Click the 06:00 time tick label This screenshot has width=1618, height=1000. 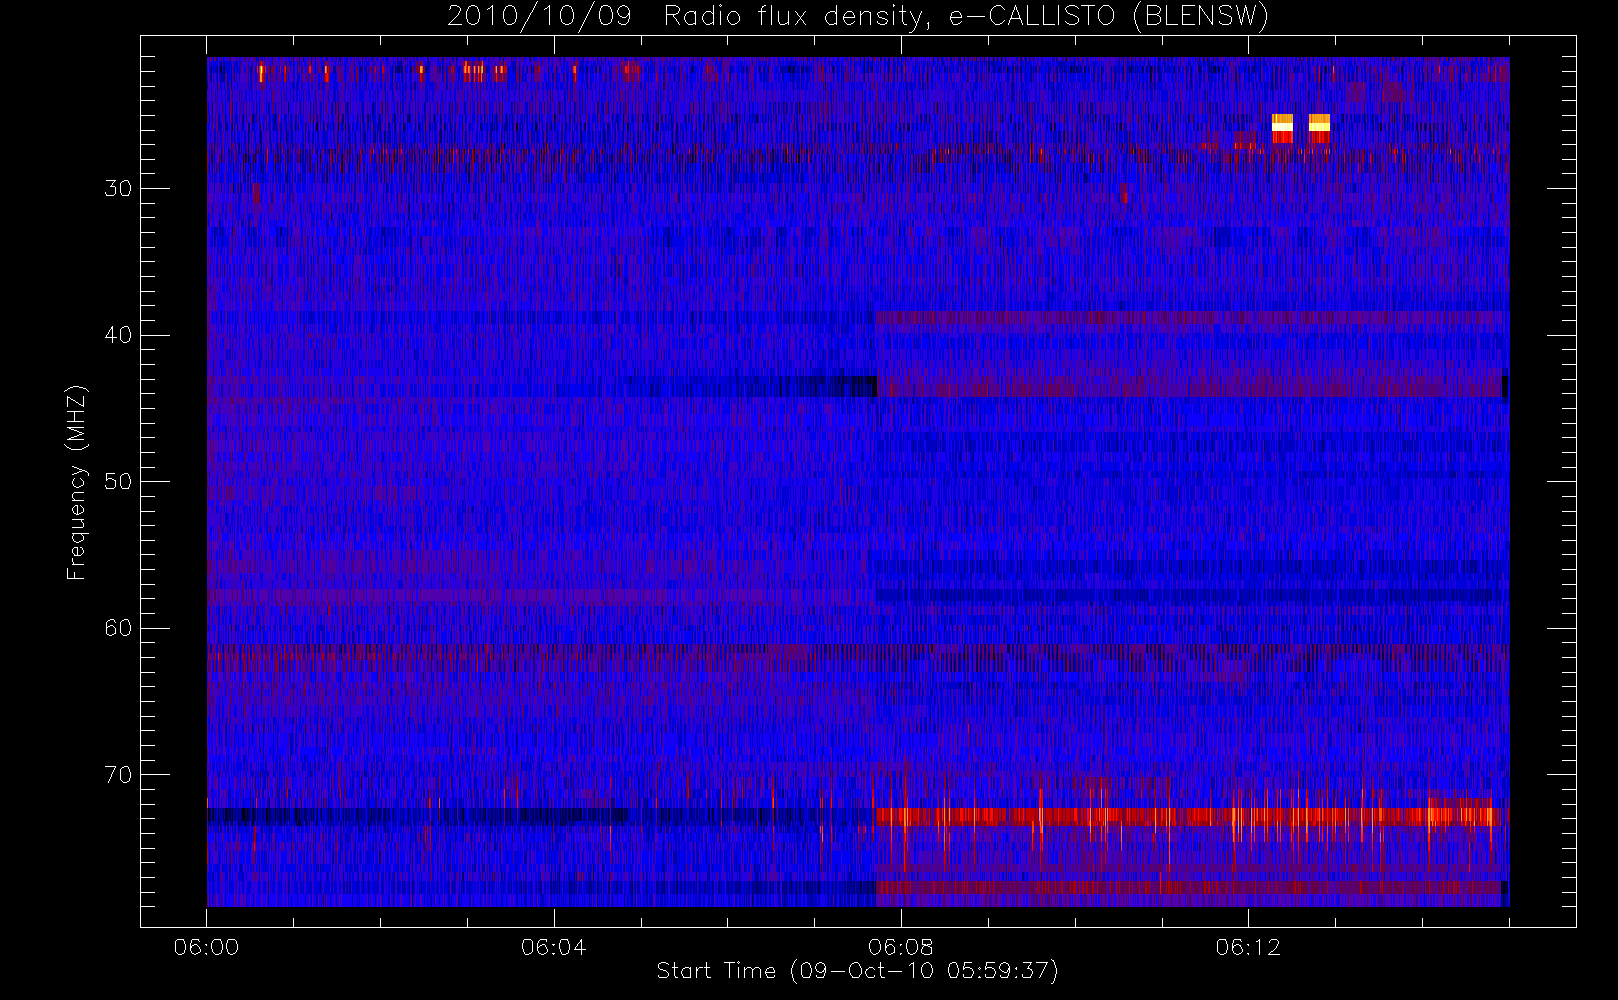click(x=206, y=947)
